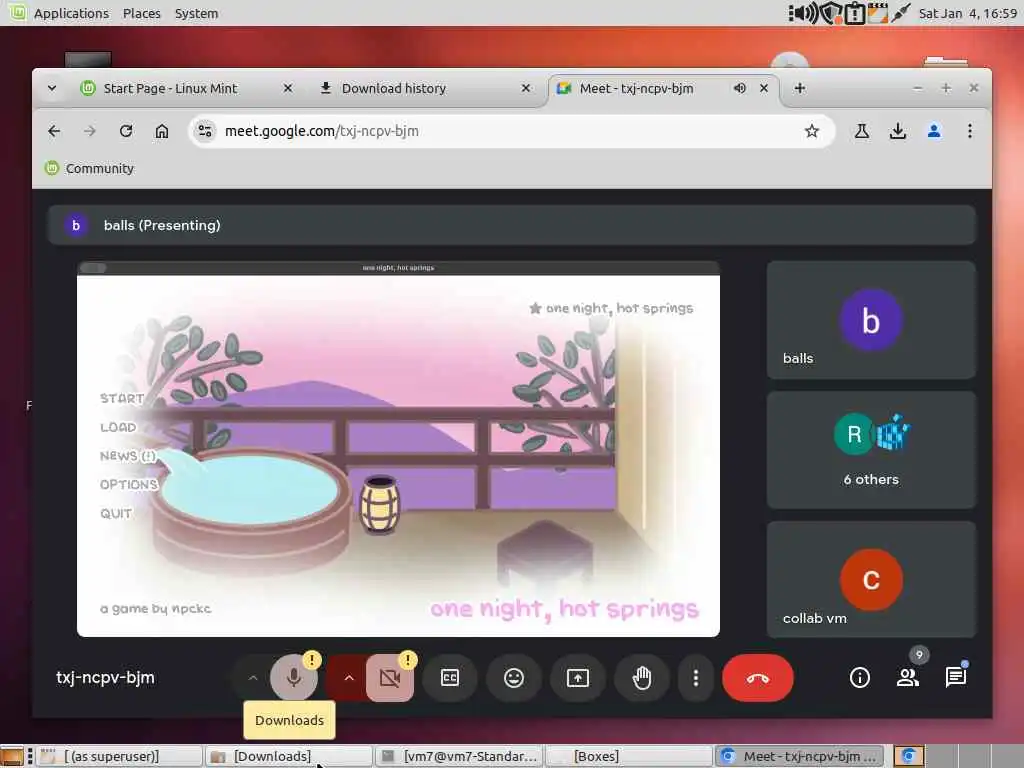
Task: Raise hand in the meeting
Action: click(642, 678)
